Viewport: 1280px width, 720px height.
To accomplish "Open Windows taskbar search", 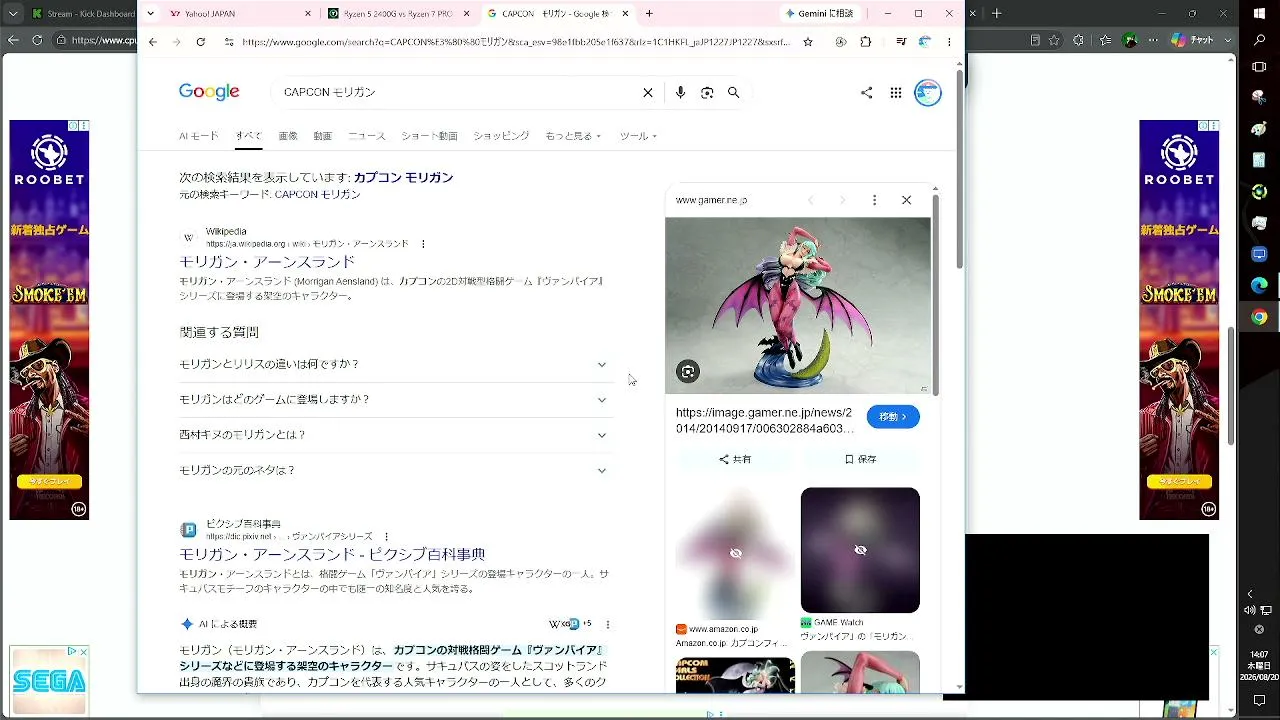I will click(1259, 40).
